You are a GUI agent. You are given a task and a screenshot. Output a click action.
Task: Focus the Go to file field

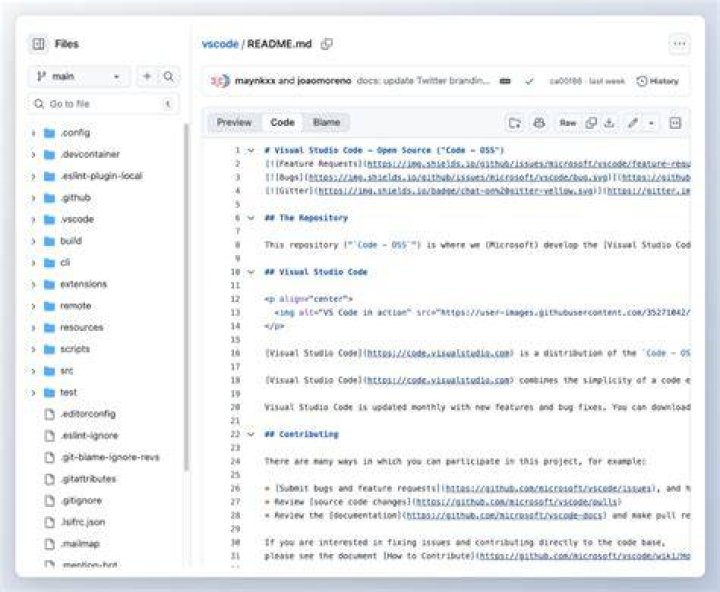click(103, 104)
